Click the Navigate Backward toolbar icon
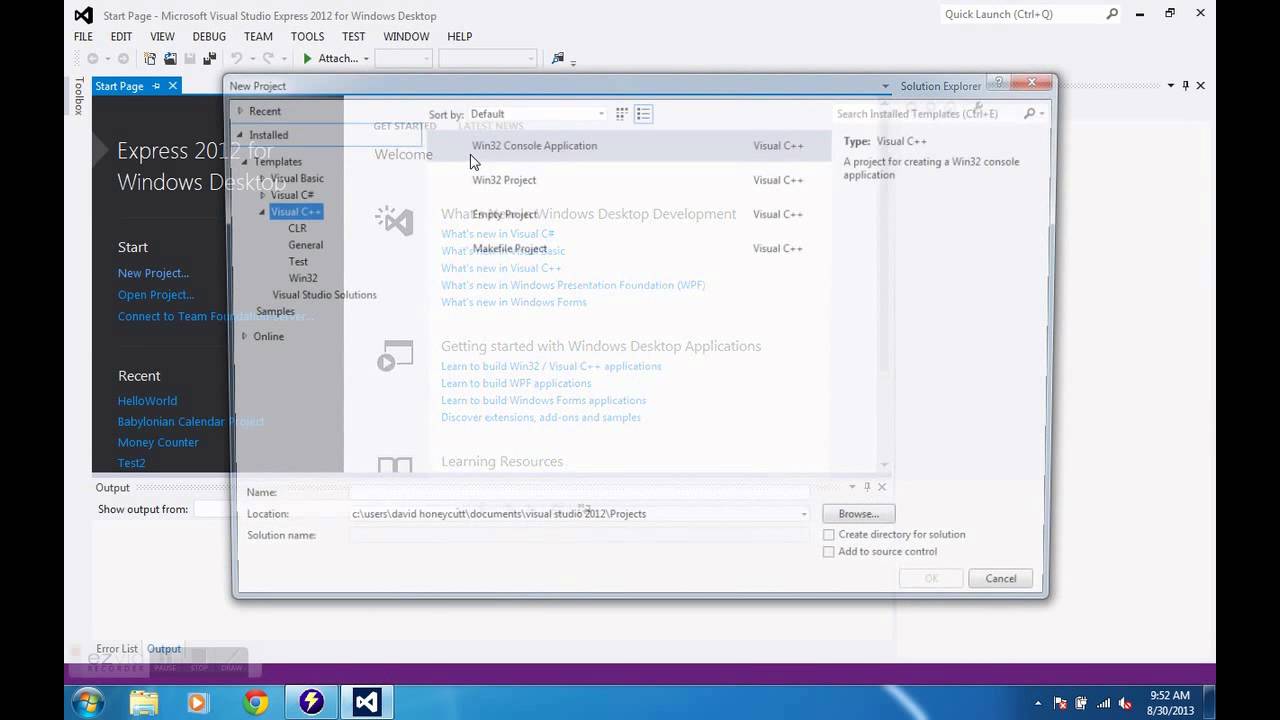 click(93, 59)
